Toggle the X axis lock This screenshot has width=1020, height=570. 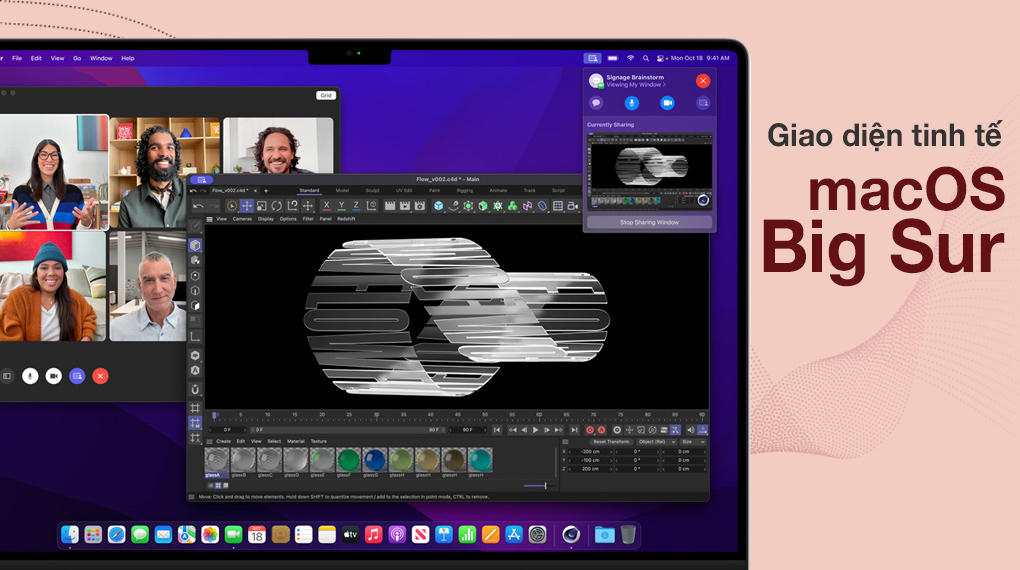(x=327, y=206)
